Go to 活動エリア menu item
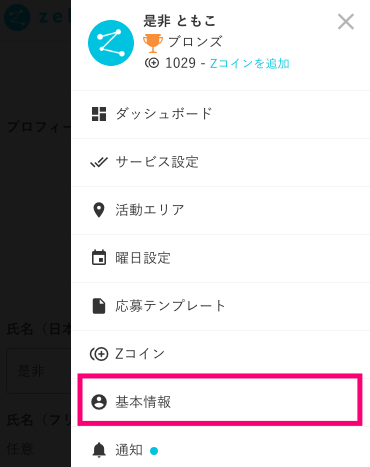This screenshot has width=370, height=467. (220, 210)
